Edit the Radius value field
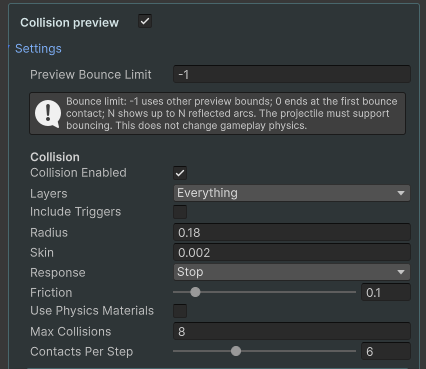This screenshot has width=426, height=369. [292, 232]
